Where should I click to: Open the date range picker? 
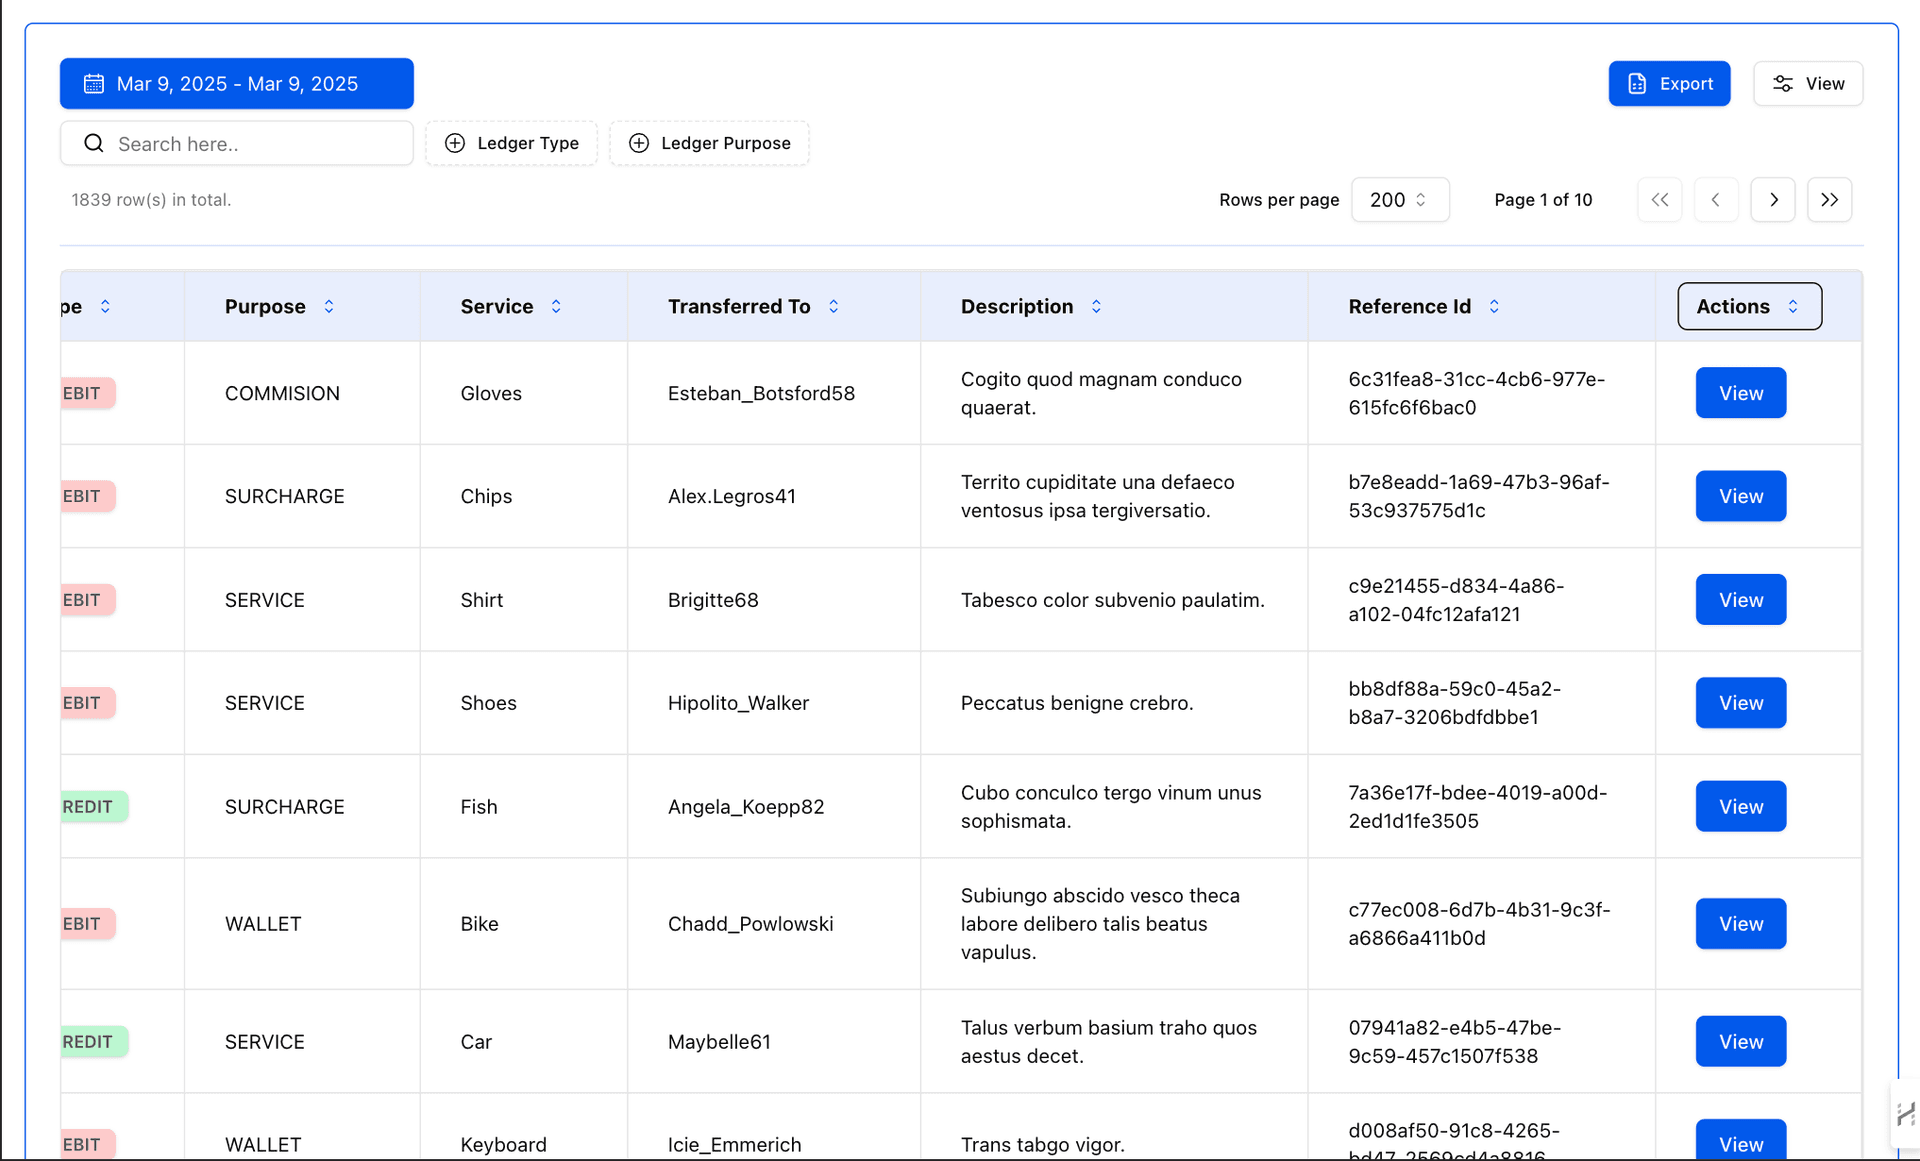pyautogui.click(x=237, y=84)
